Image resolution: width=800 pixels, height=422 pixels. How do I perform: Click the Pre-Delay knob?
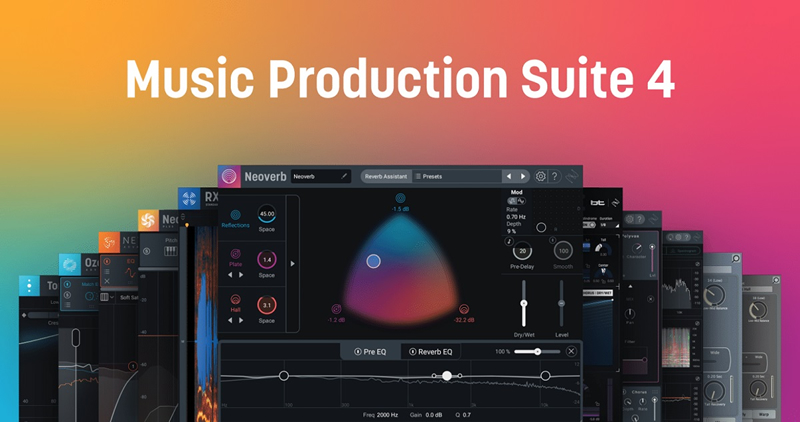(x=522, y=251)
